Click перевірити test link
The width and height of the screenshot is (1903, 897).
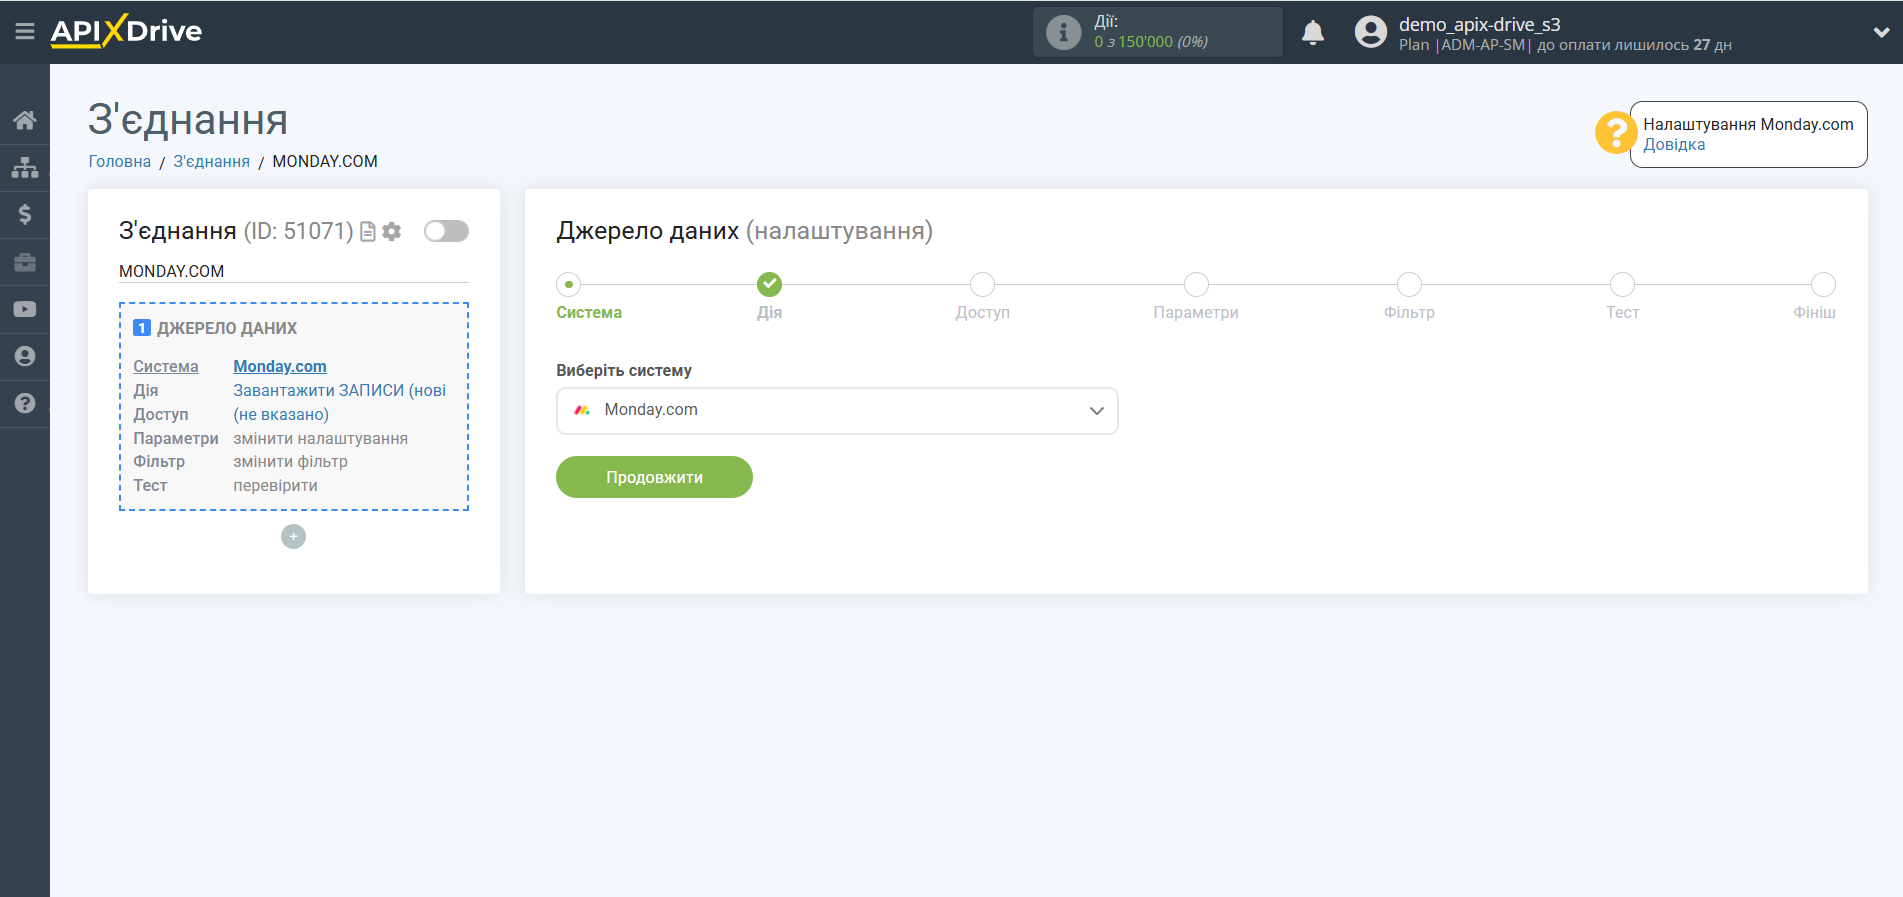(x=275, y=485)
